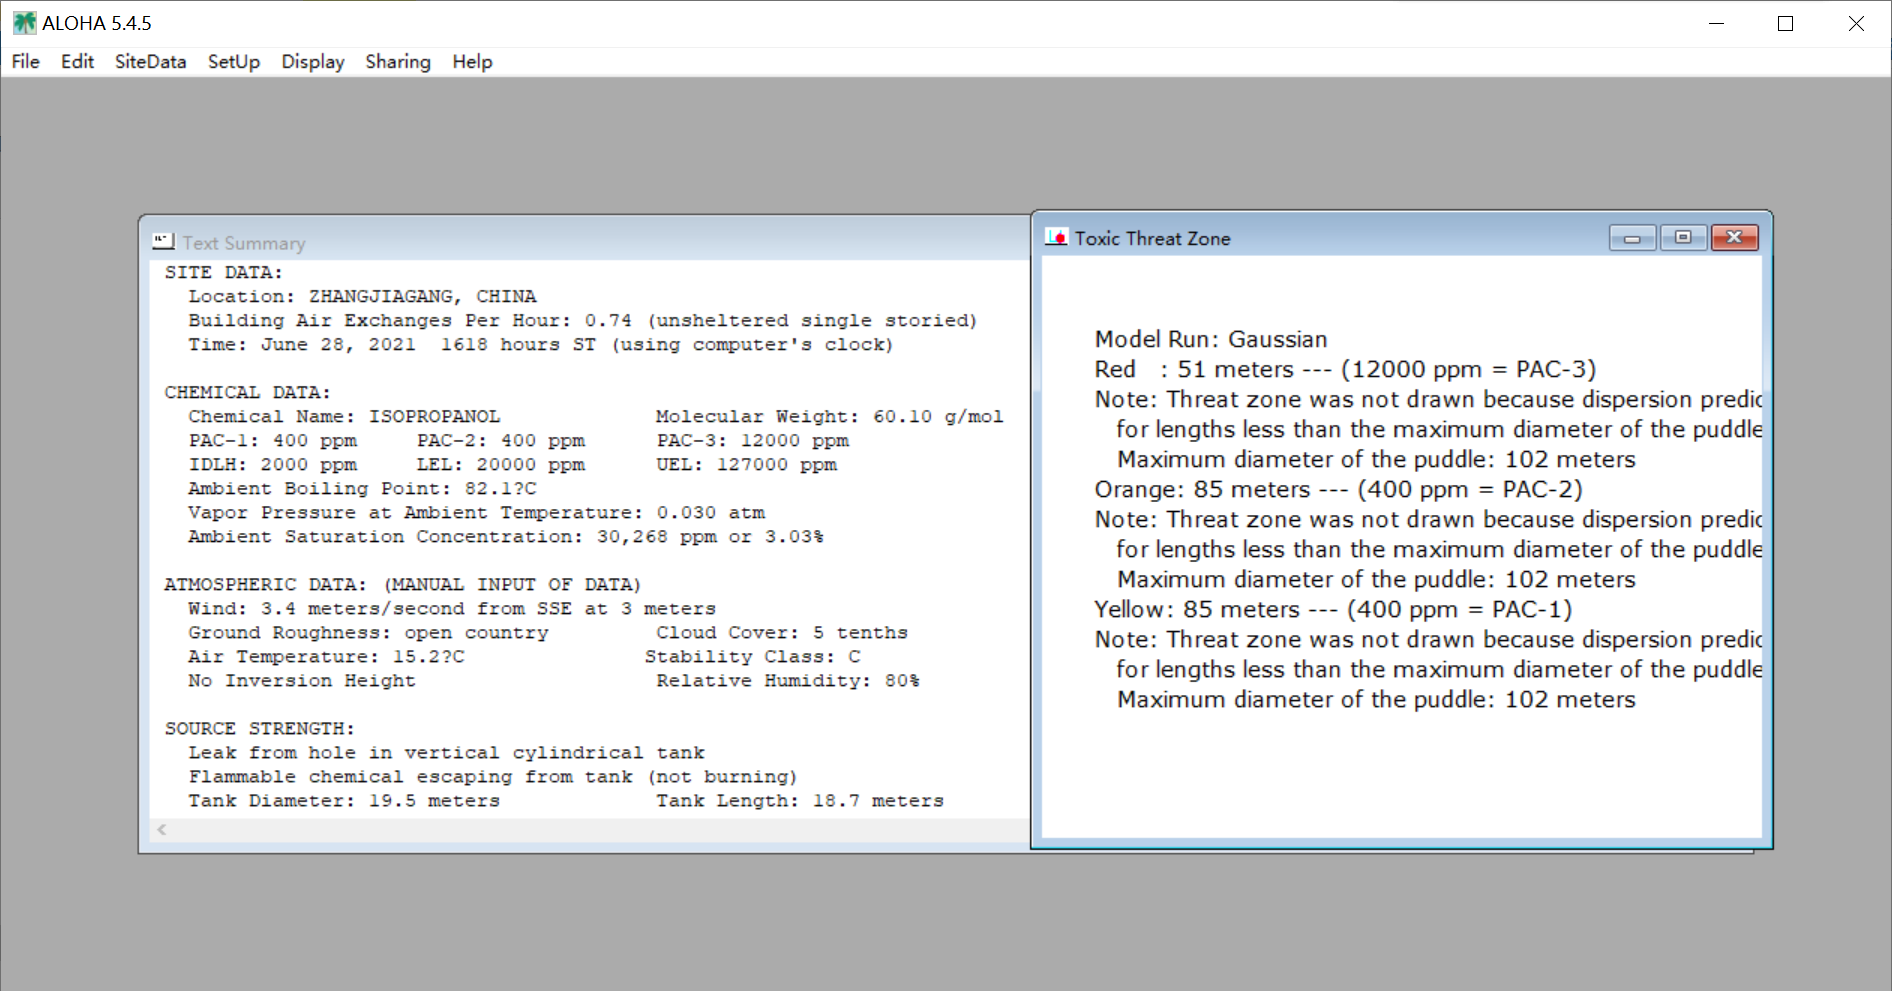
Task: Minimize the Toxic Threat Zone window
Action: click(1633, 238)
